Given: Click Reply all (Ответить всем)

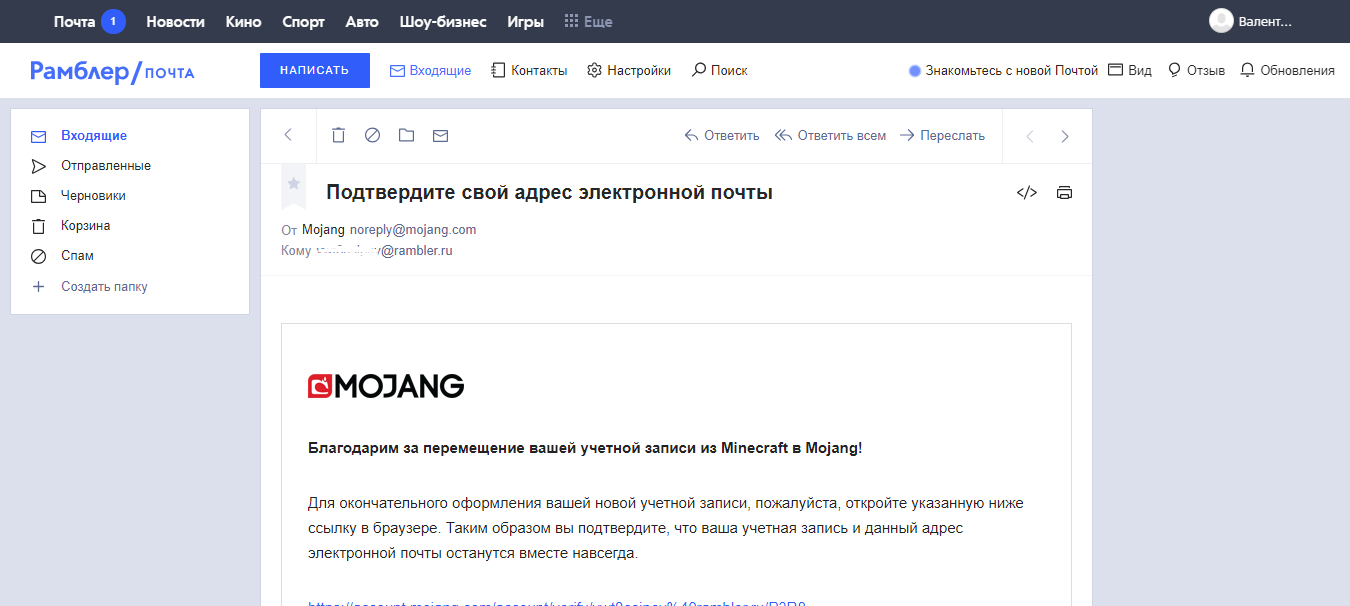Looking at the screenshot, I should (x=830, y=136).
